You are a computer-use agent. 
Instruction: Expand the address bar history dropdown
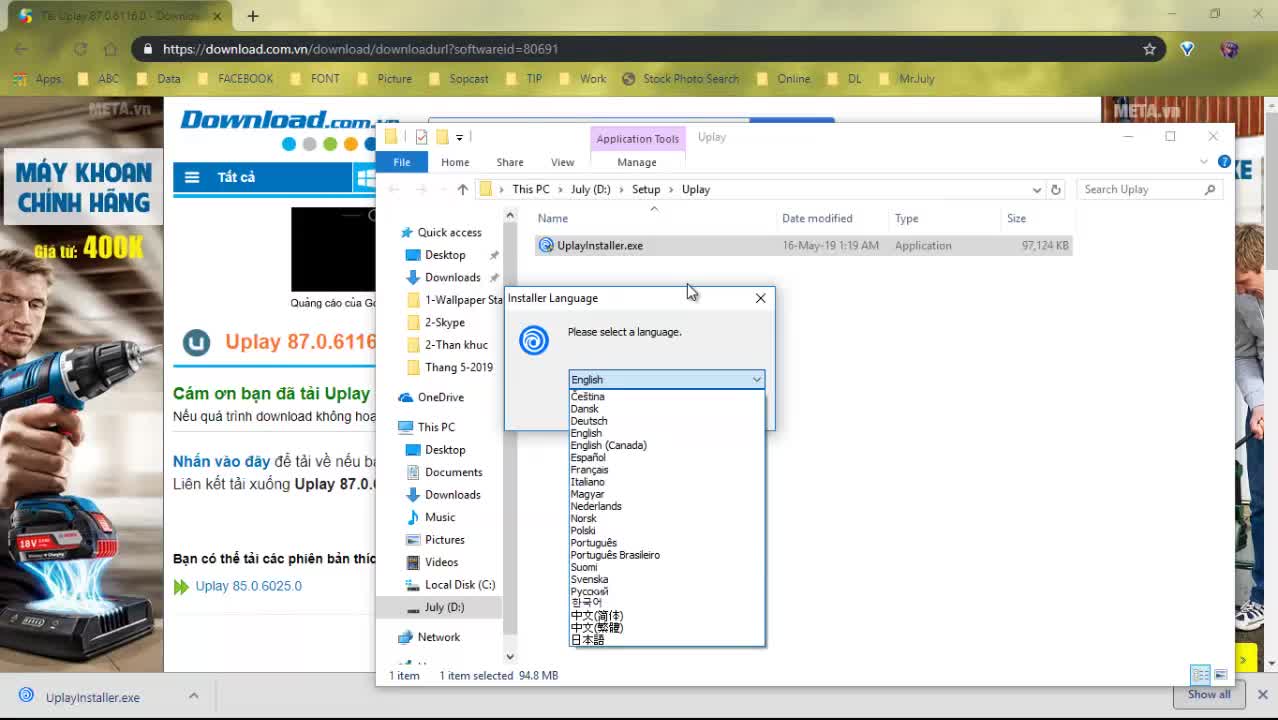[x=1036, y=189]
